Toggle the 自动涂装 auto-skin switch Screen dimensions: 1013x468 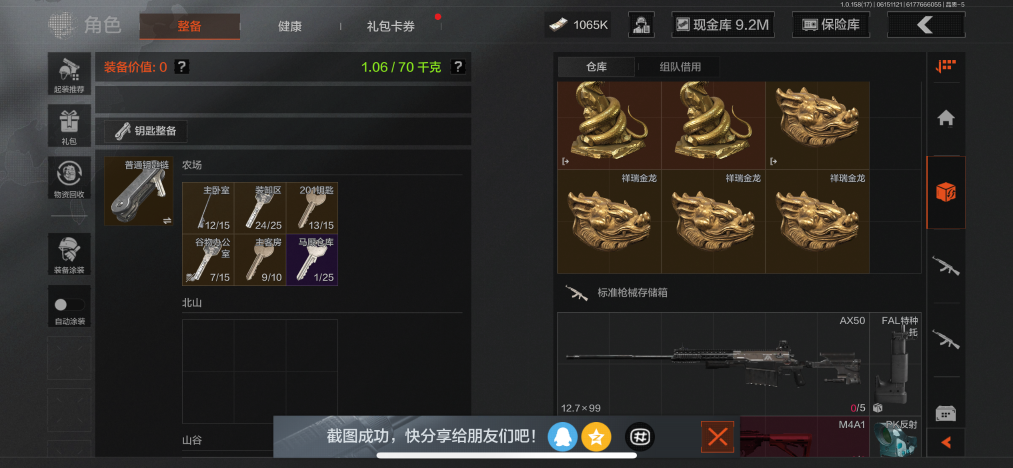pyautogui.click(x=69, y=304)
